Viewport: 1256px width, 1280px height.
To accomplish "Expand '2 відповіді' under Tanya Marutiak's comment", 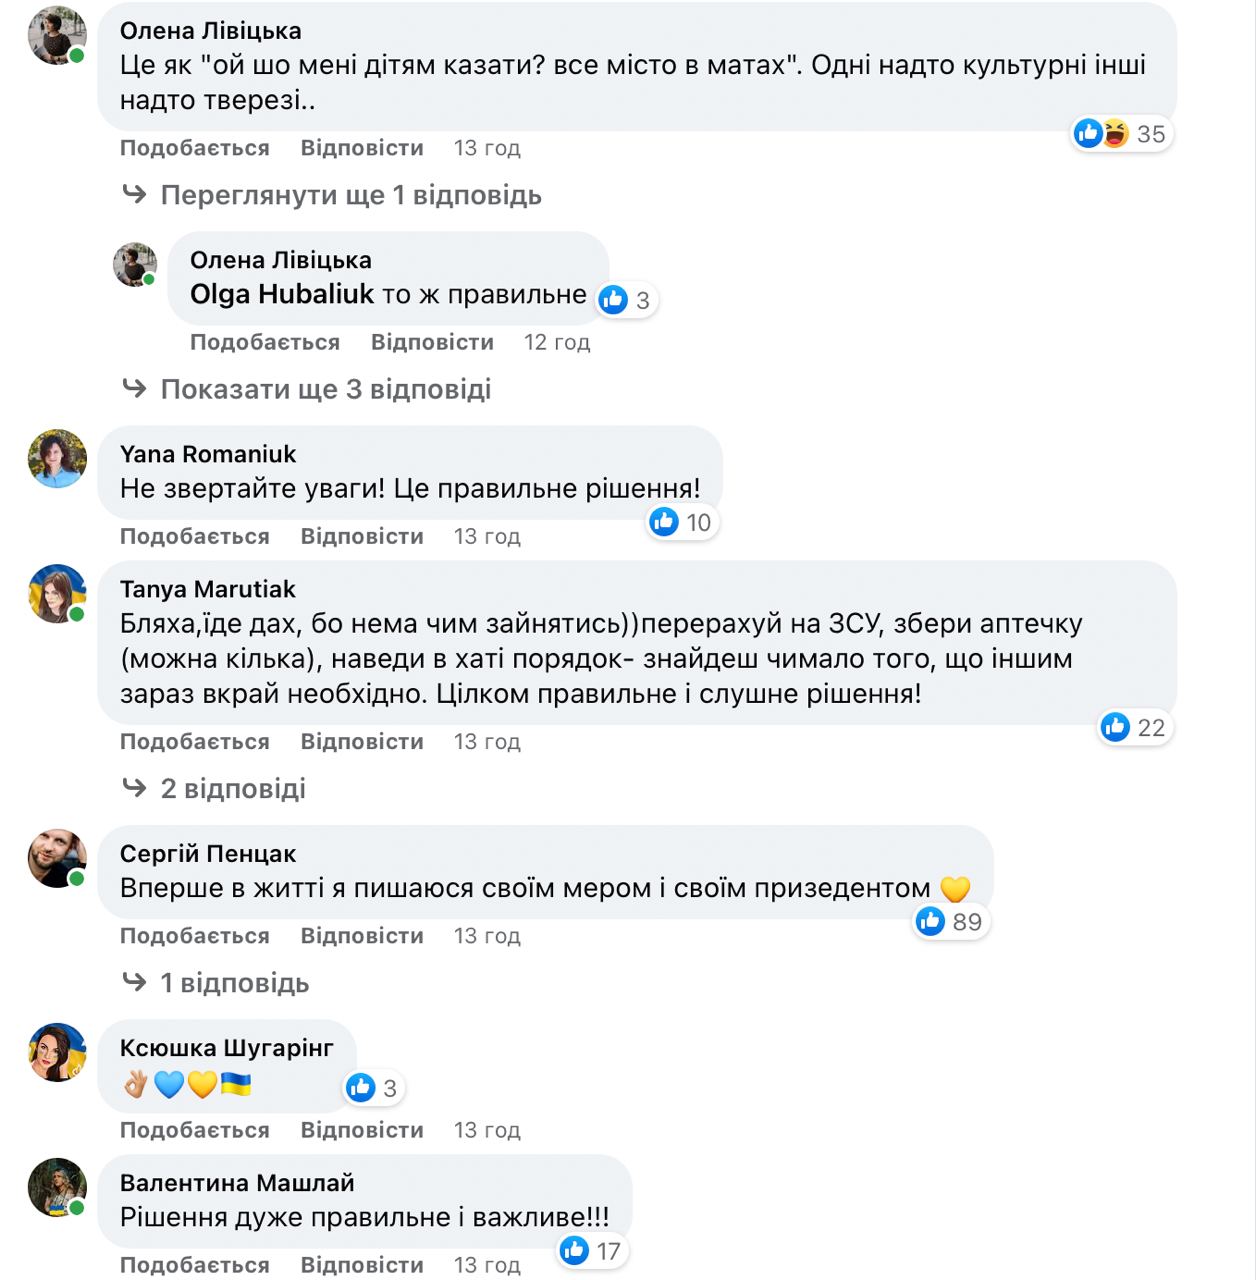I will pyautogui.click(x=233, y=789).
